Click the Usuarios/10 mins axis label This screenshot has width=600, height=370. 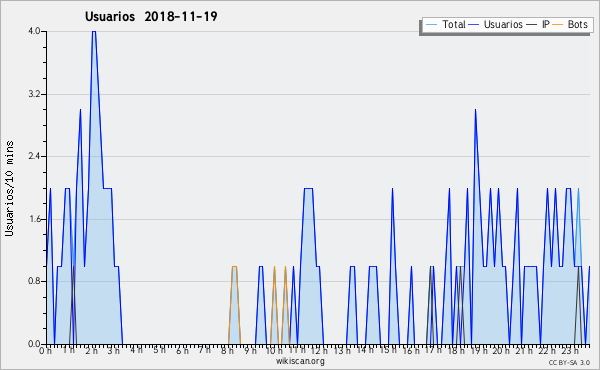[x=9, y=189]
